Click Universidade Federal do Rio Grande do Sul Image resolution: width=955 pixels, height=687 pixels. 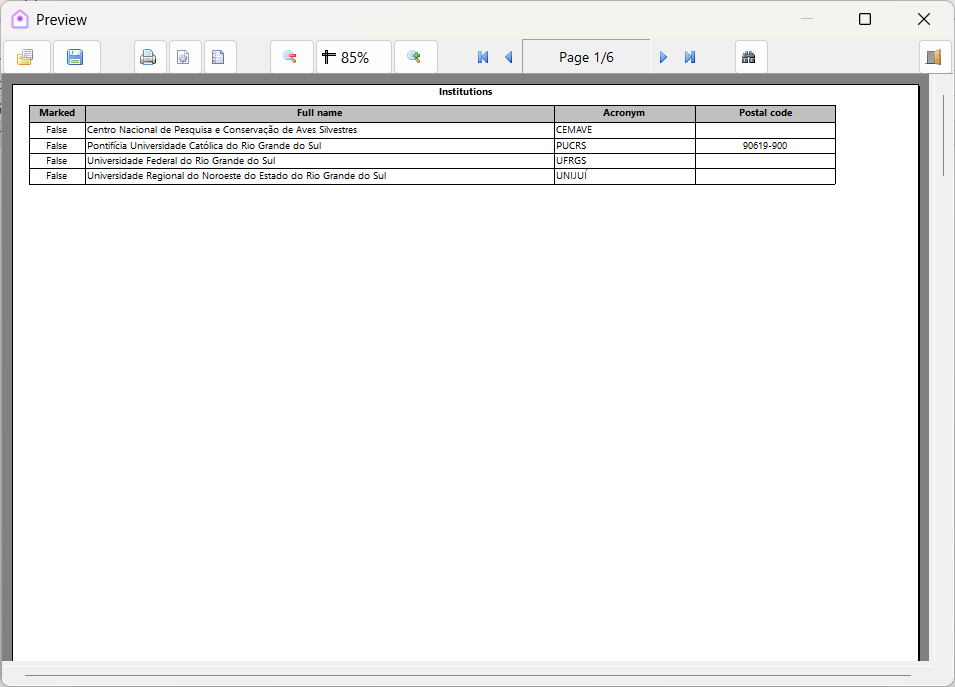[181, 161]
